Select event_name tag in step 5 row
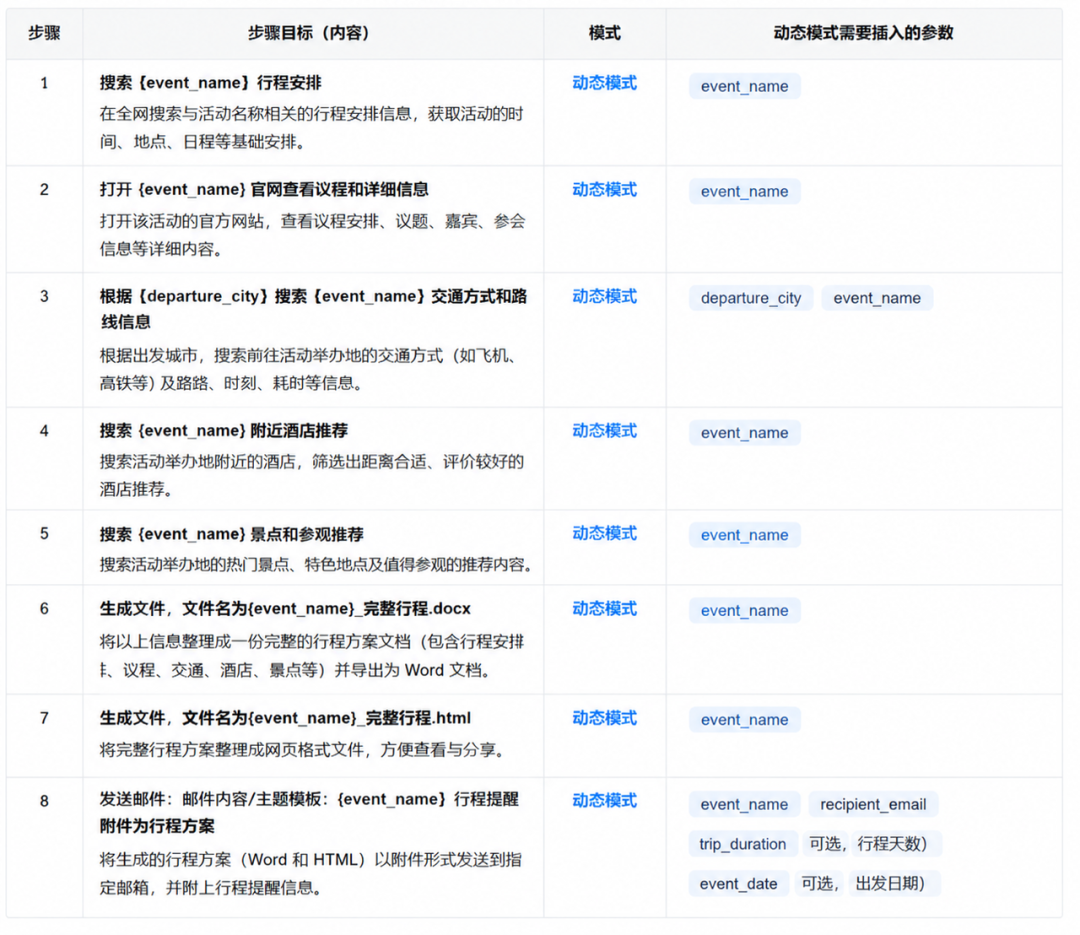Image resolution: width=1080 pixels, height=935 pixels. (x=745, y=535)
